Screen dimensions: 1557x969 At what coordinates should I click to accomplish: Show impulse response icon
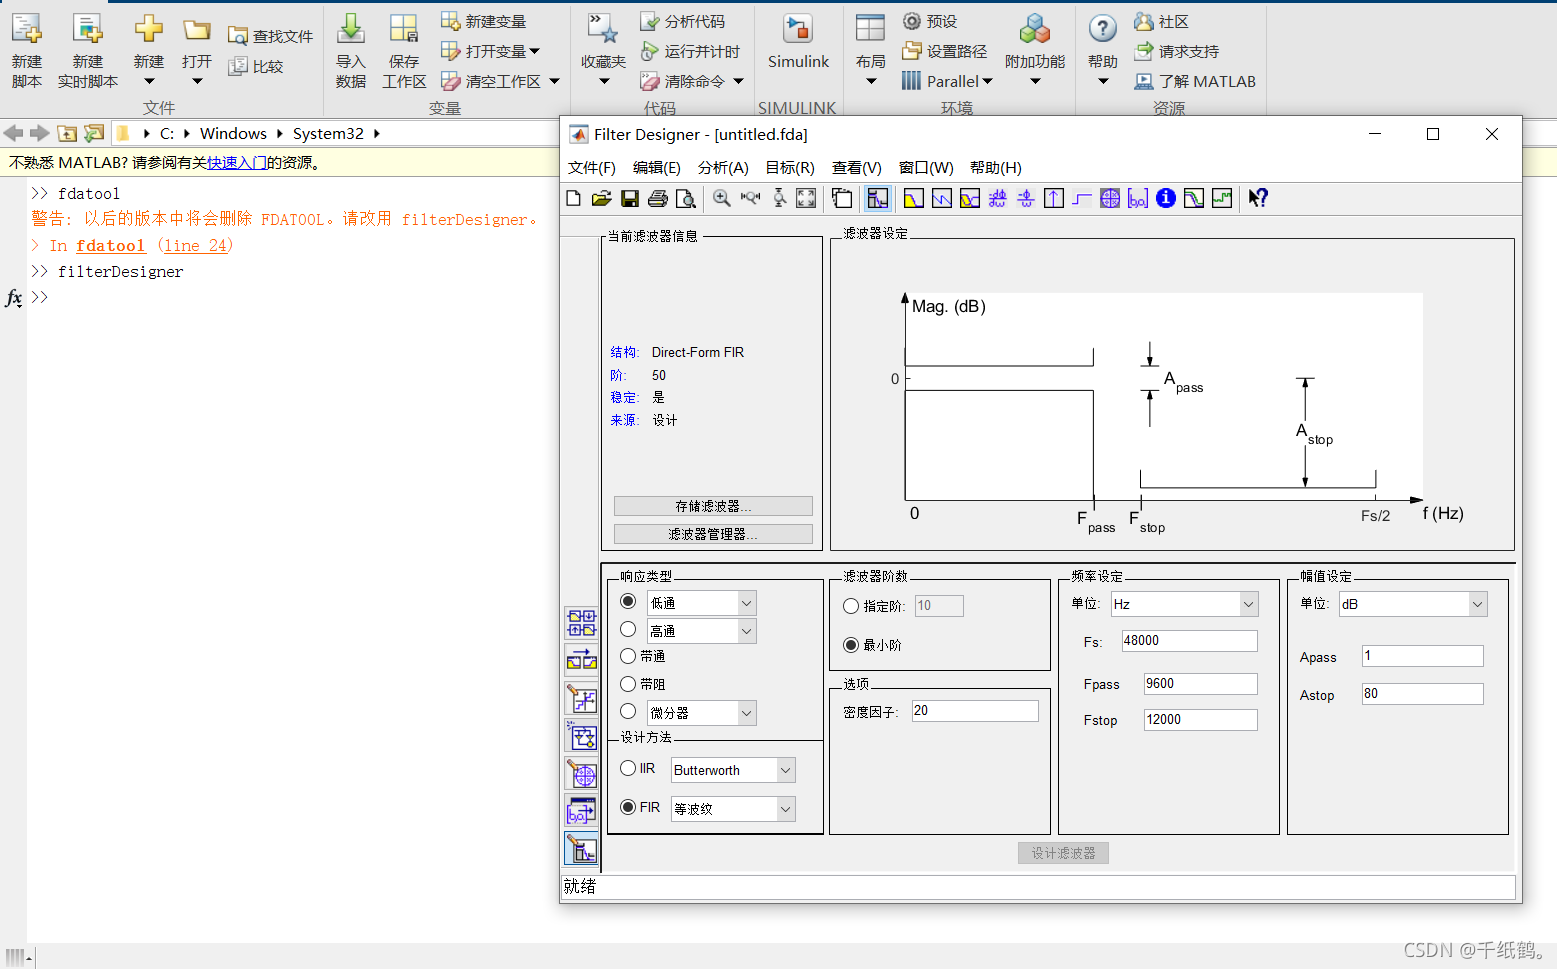[x=1054, y=198]
